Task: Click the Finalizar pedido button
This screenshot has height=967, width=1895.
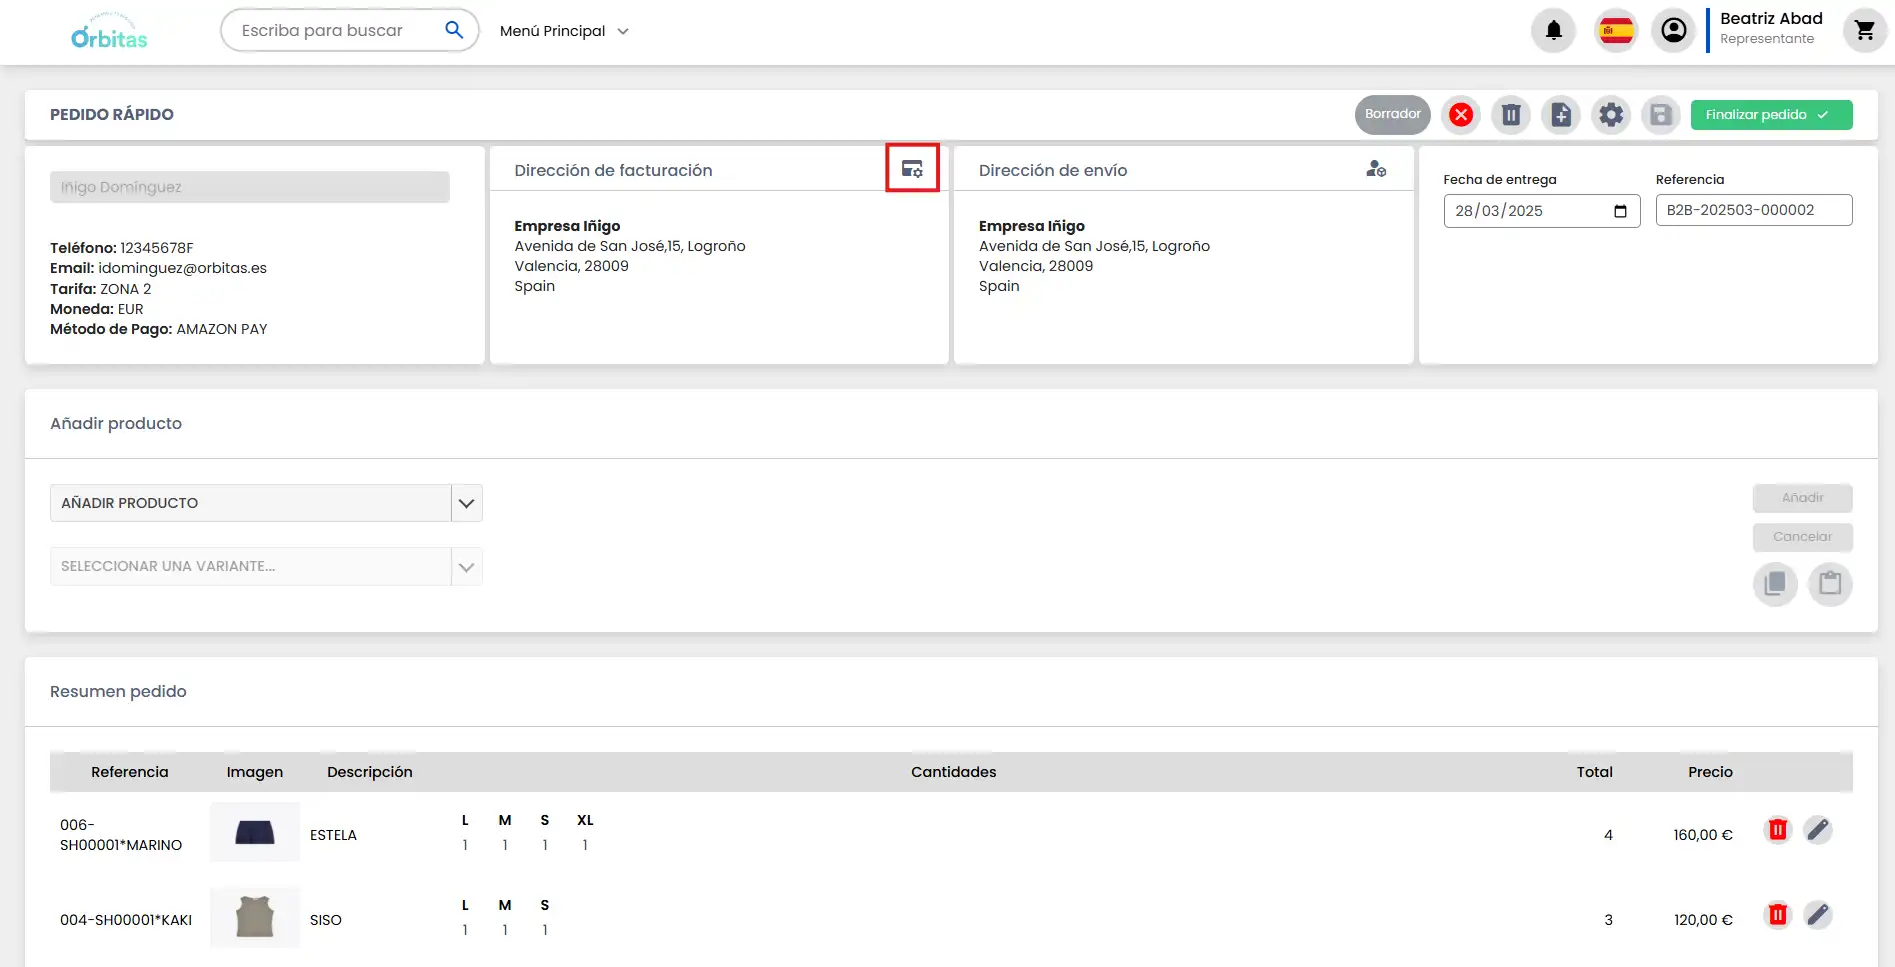Action: point(1770,115)
